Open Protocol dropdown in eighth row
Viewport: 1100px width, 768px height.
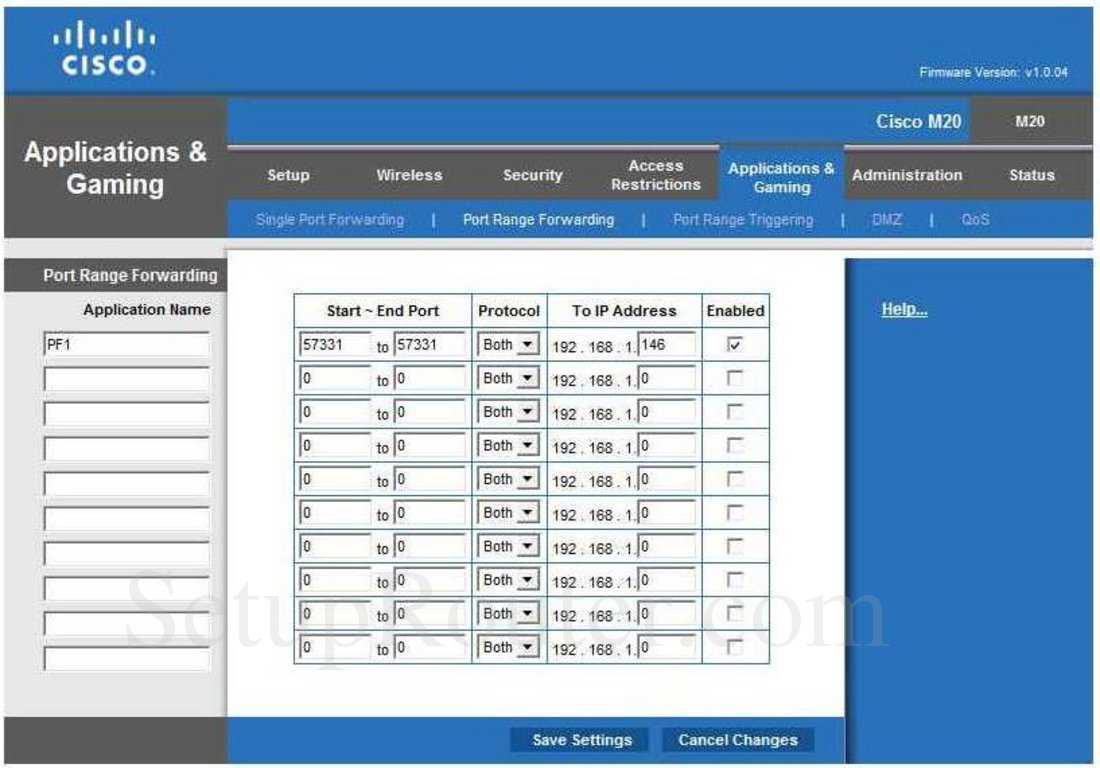pos(509,580)
